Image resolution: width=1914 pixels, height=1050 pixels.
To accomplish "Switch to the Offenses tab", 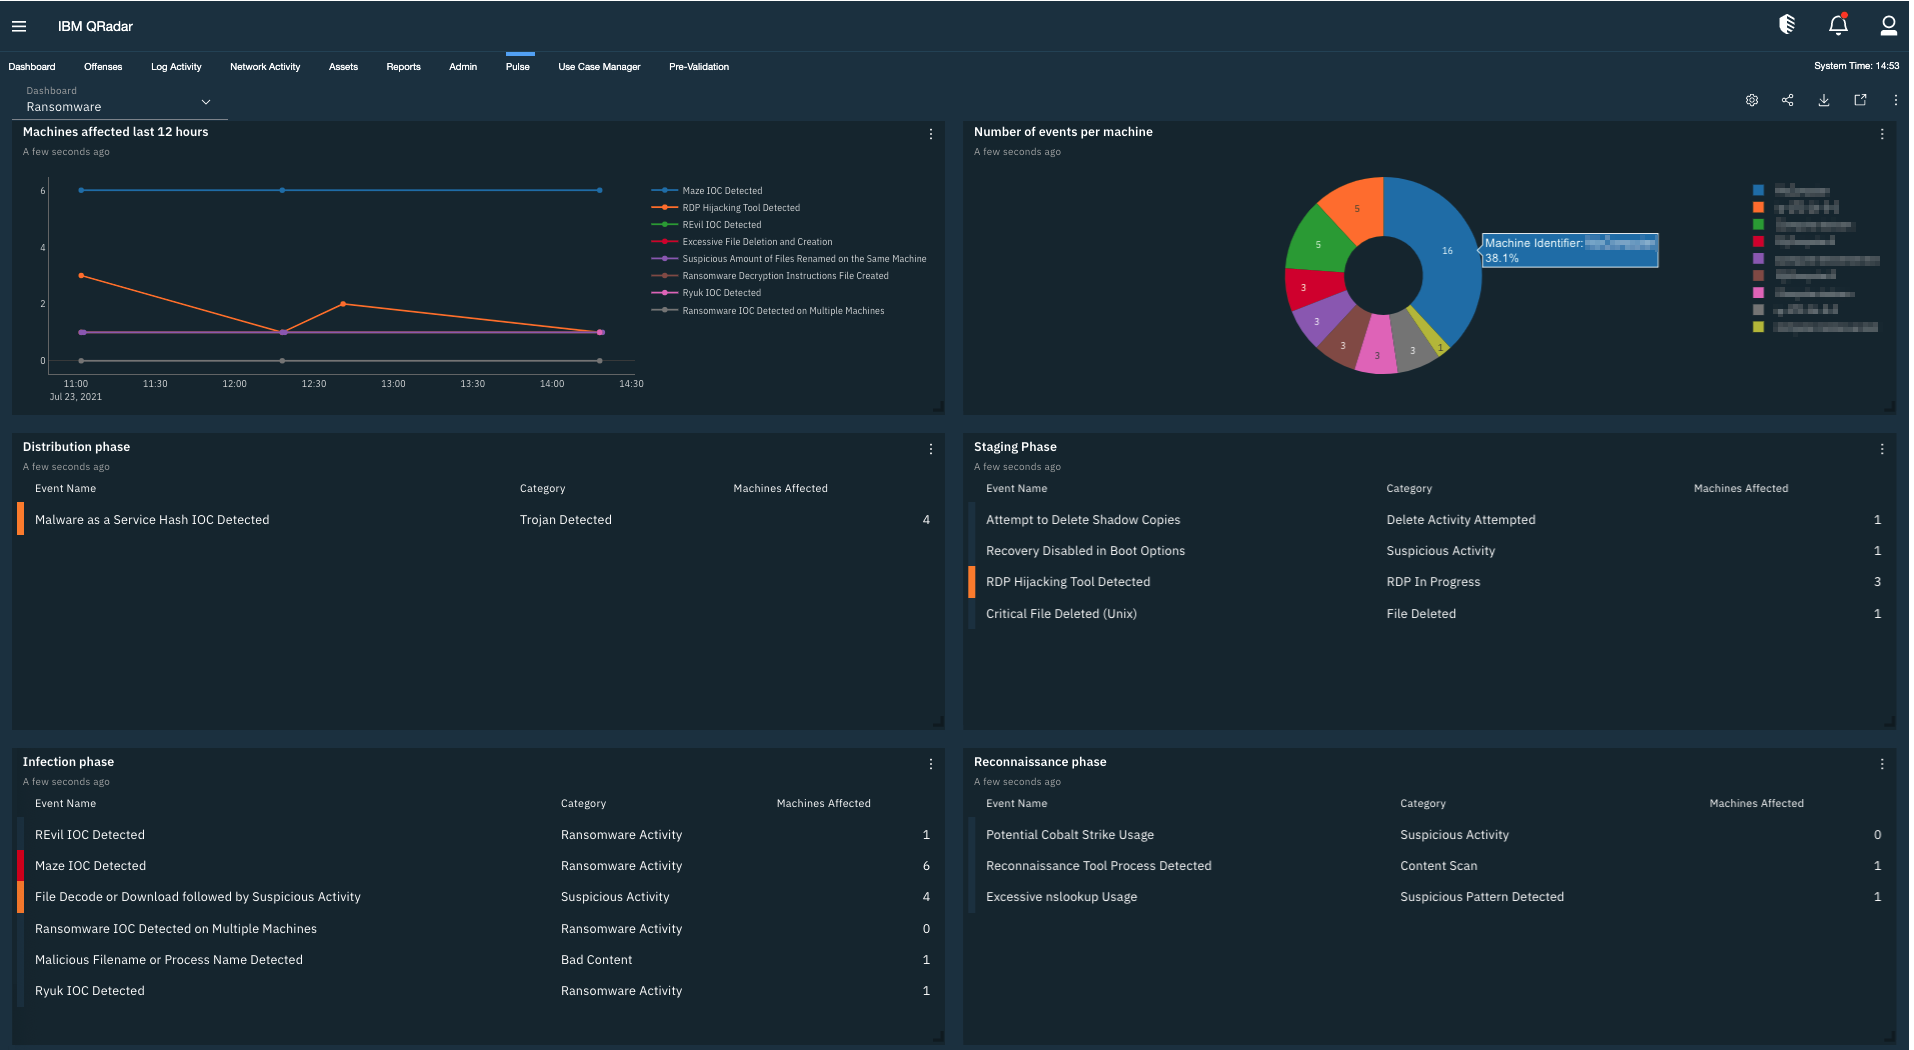I will point(103,66).
